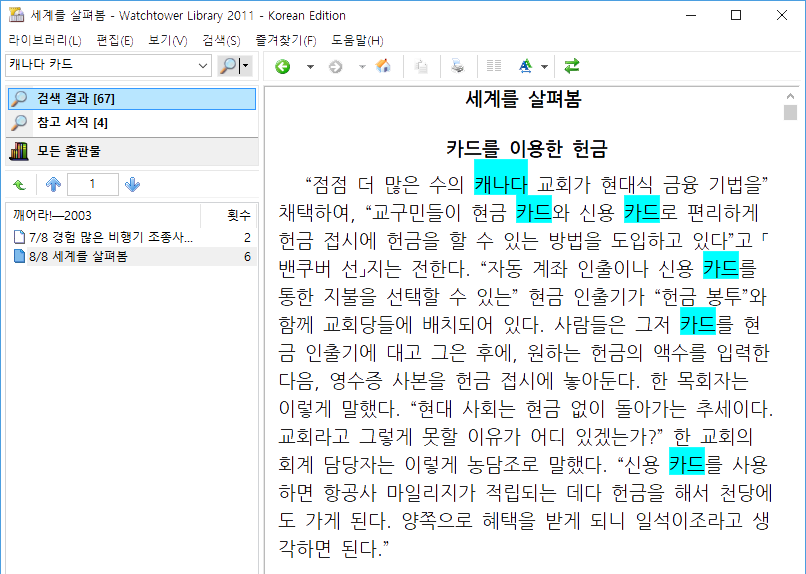
Task: Select the 8/8 세계를 살펴봄 result
Action: click(x=78, y=256)
